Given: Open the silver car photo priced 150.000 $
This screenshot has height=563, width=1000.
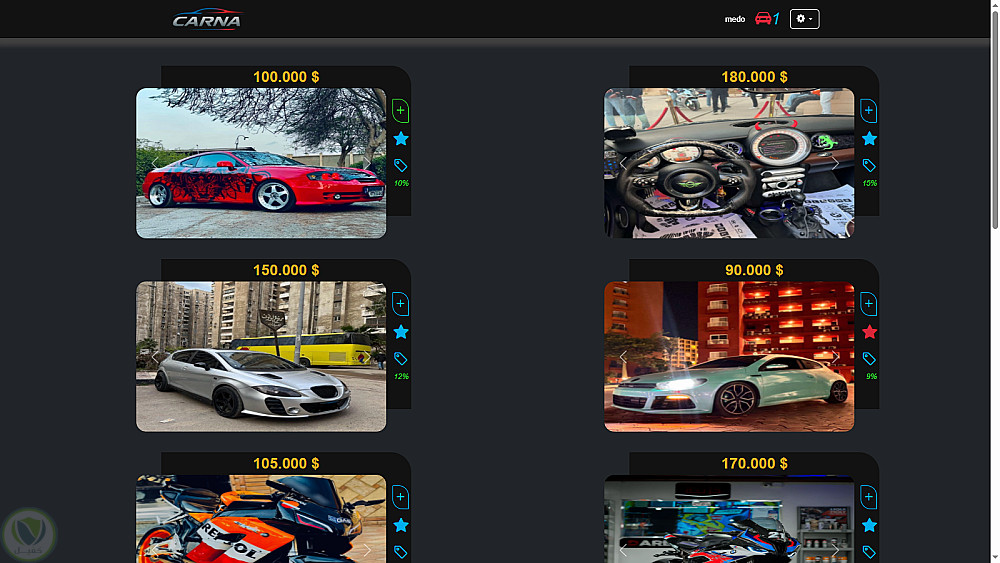Looking at the screenshot, I should [261, 357].
